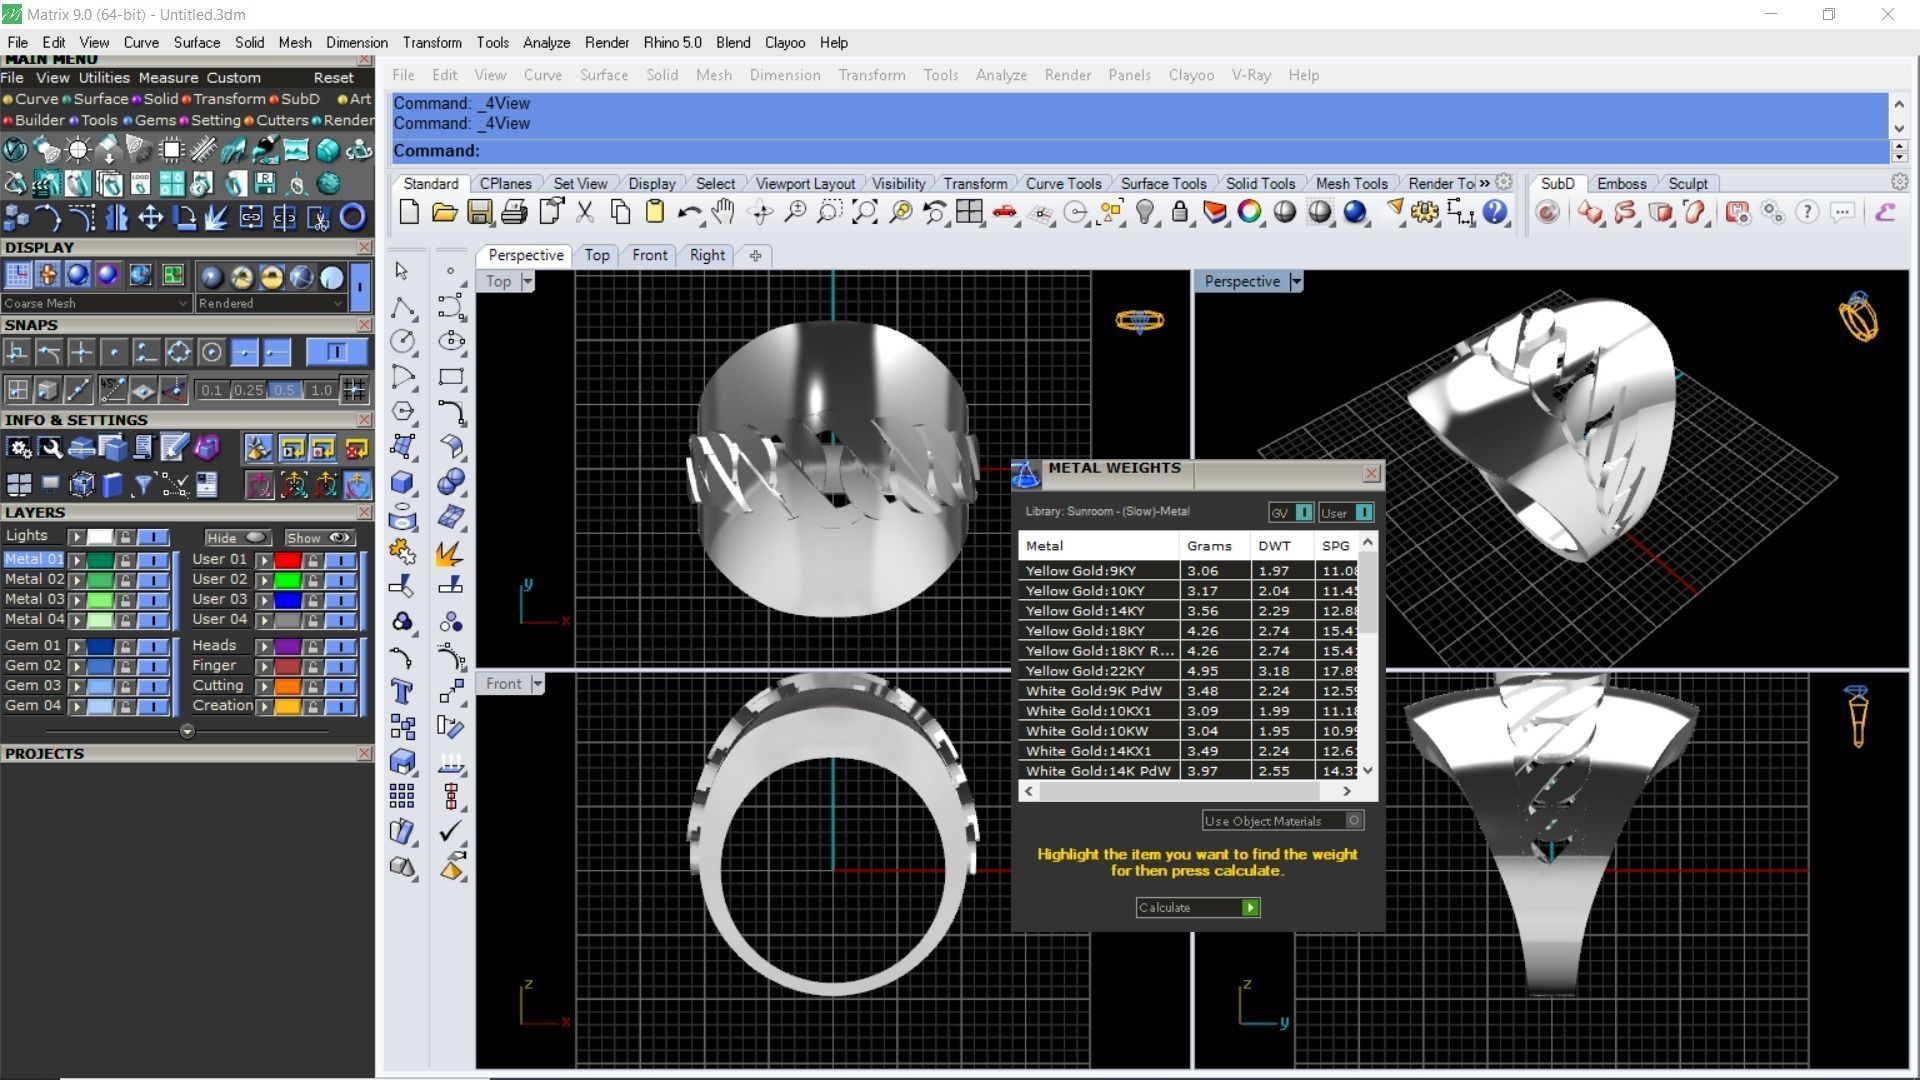Screen dimensions: 1920x1080
Task: Click the funnel selection filter icon
Action: coord(143,485)
